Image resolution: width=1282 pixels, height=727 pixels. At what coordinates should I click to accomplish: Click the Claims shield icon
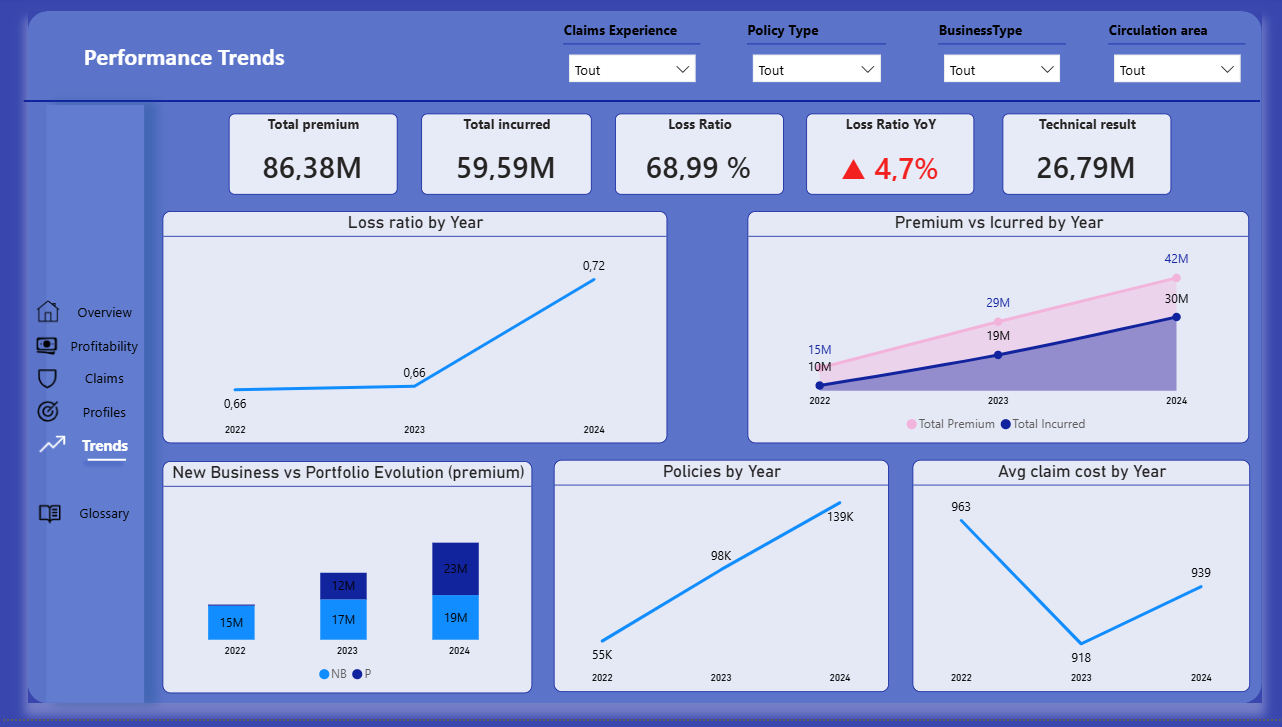tap(47, 378)
